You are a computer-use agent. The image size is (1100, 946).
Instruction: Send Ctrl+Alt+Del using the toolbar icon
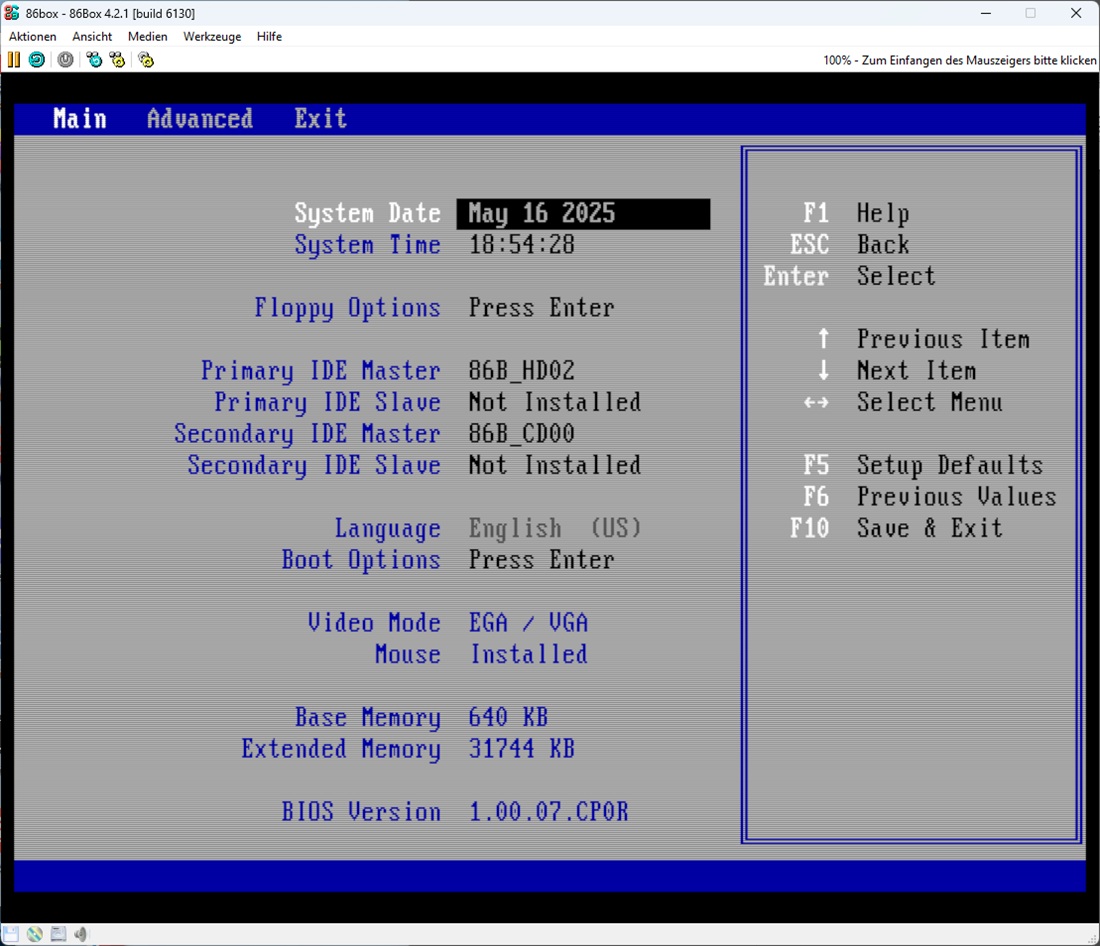pos(94,60)
